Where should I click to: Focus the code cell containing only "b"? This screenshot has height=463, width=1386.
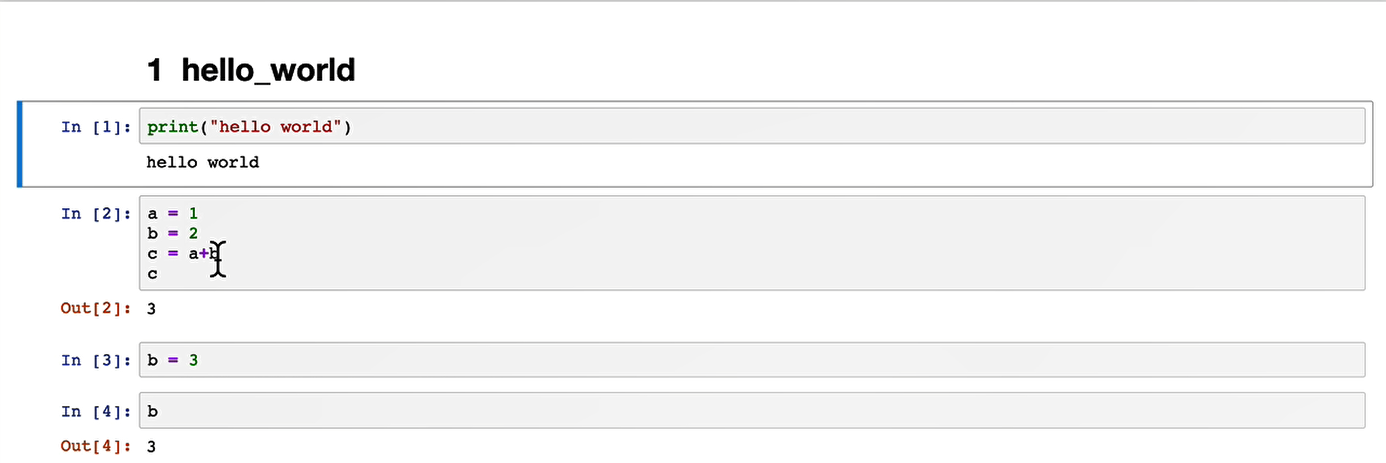click(x=752, y=410)
